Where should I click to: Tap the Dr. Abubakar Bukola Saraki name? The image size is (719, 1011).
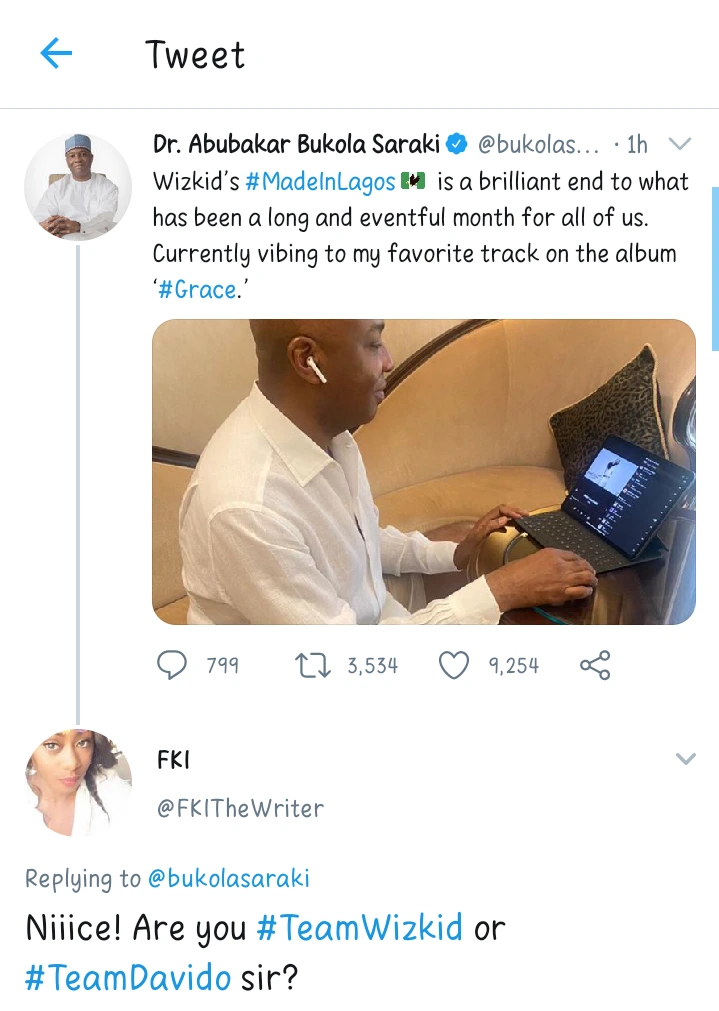pyautogui.click(x=296, y=145)
